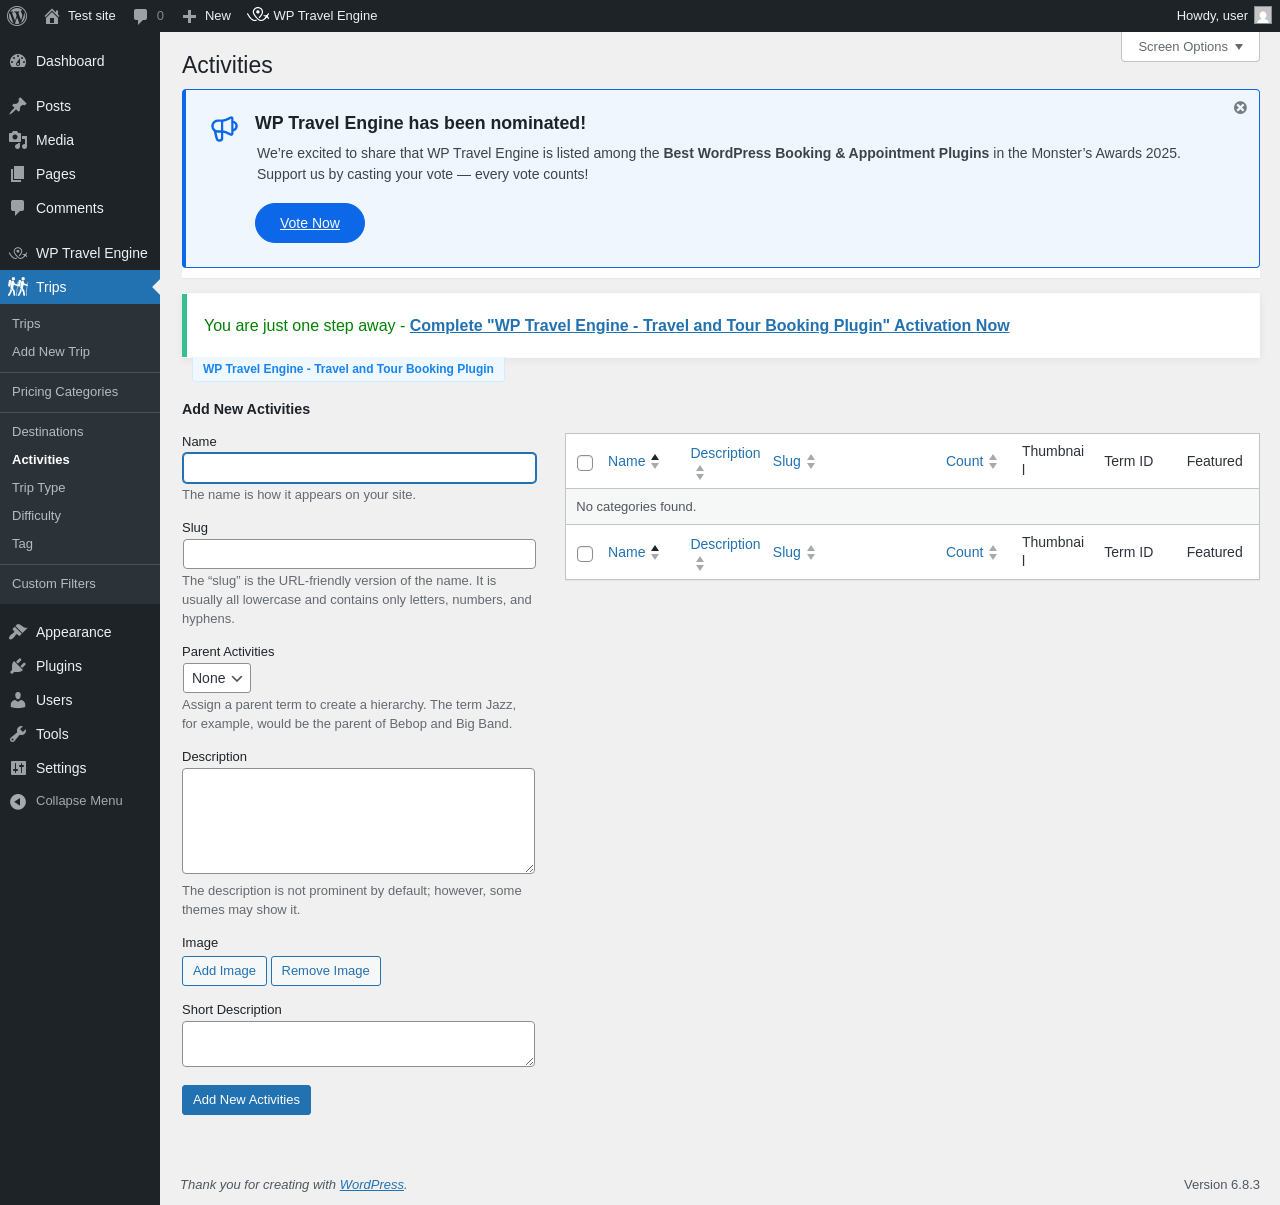Tick the select-all checkbox in table header

(585, 463)
